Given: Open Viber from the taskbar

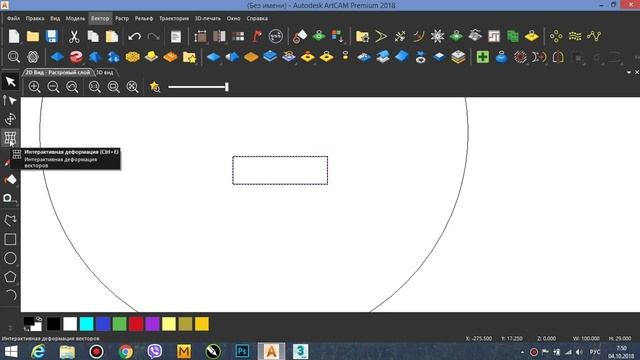Looking at the screenshot, I should point(155,351).
